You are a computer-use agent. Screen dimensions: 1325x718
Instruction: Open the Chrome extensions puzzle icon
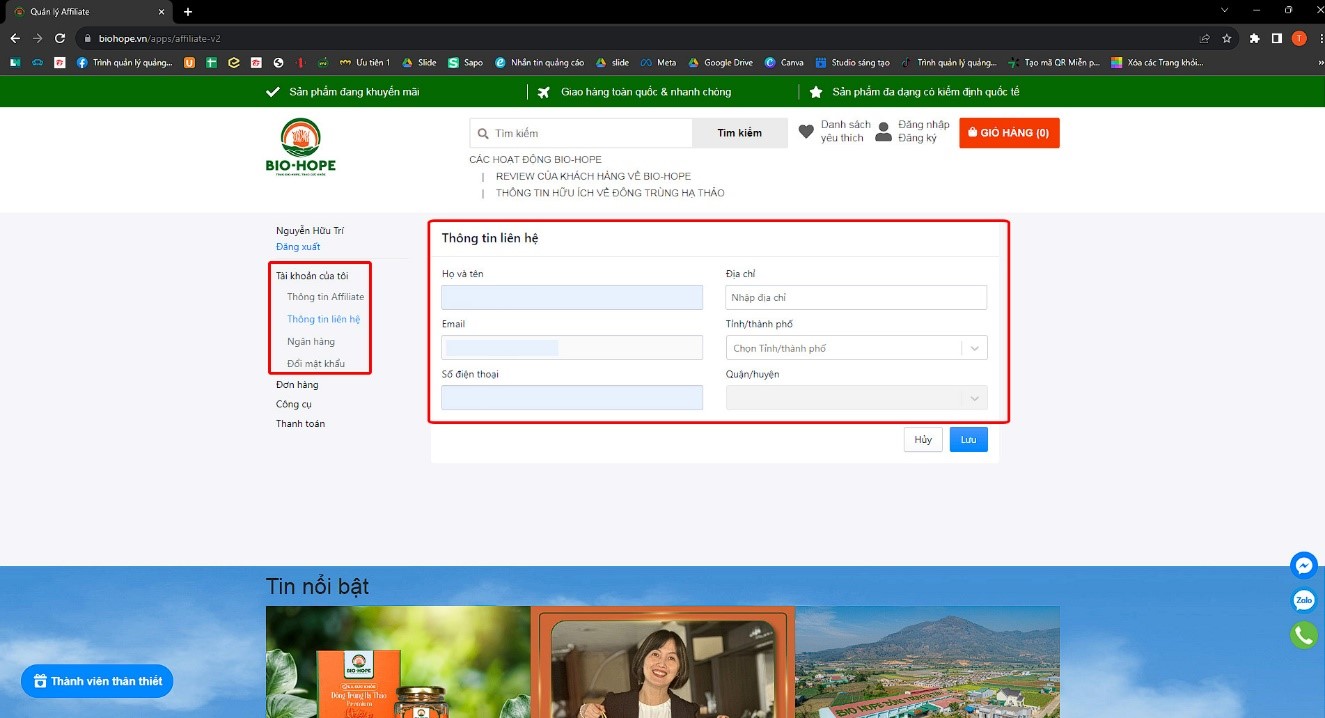click(x=1255, y=38)
